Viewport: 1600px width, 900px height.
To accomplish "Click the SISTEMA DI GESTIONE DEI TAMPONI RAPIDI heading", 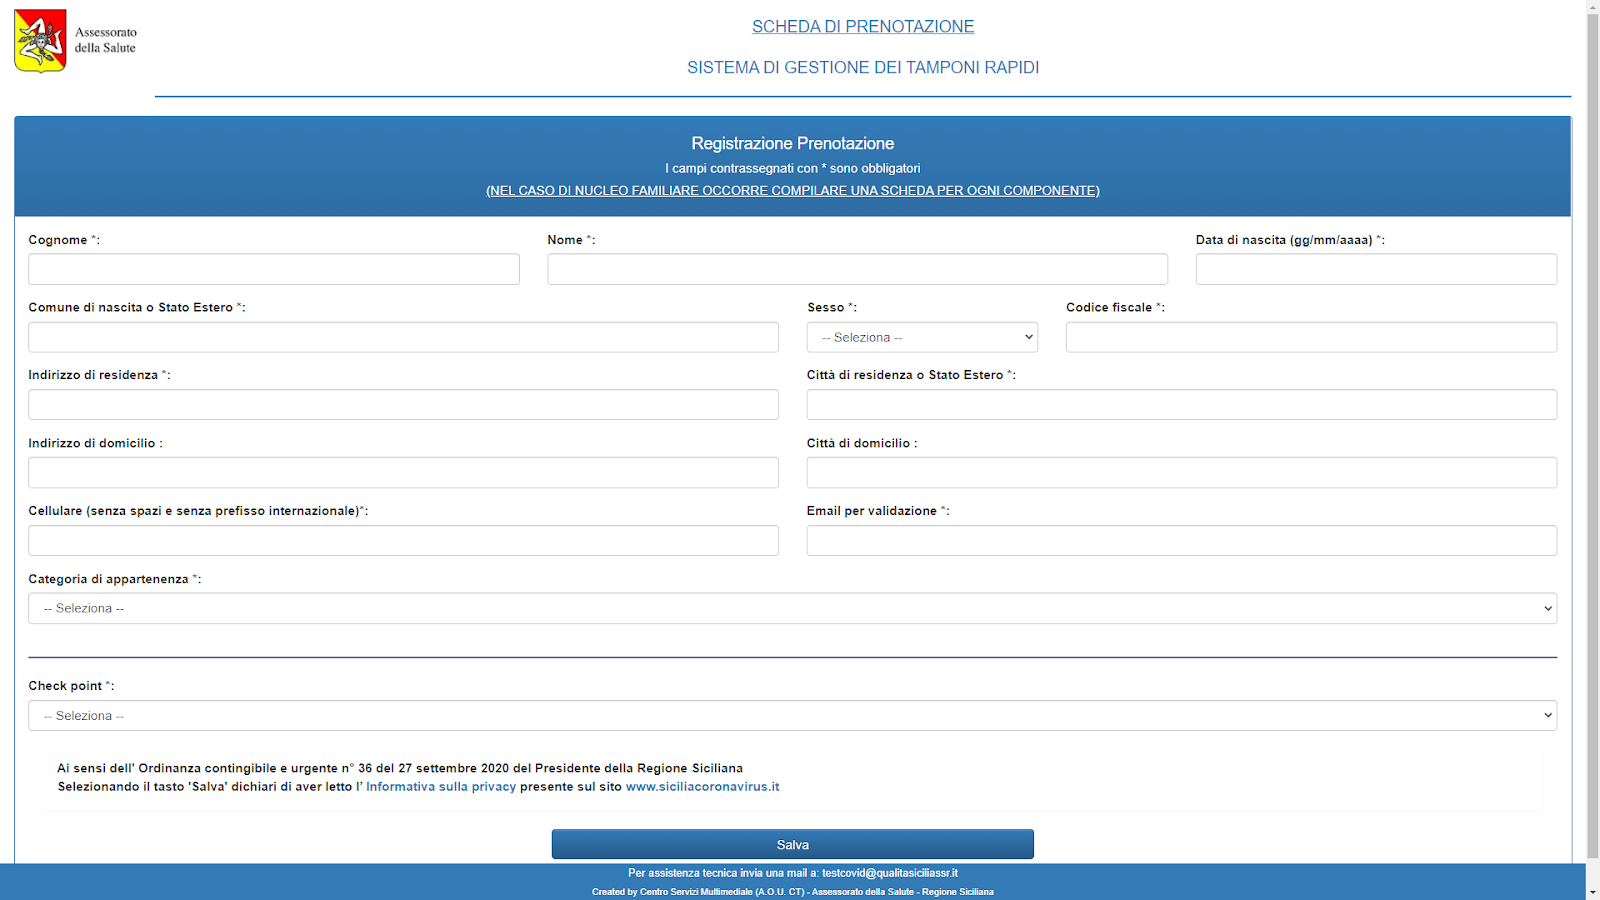I will pos(863,68).
